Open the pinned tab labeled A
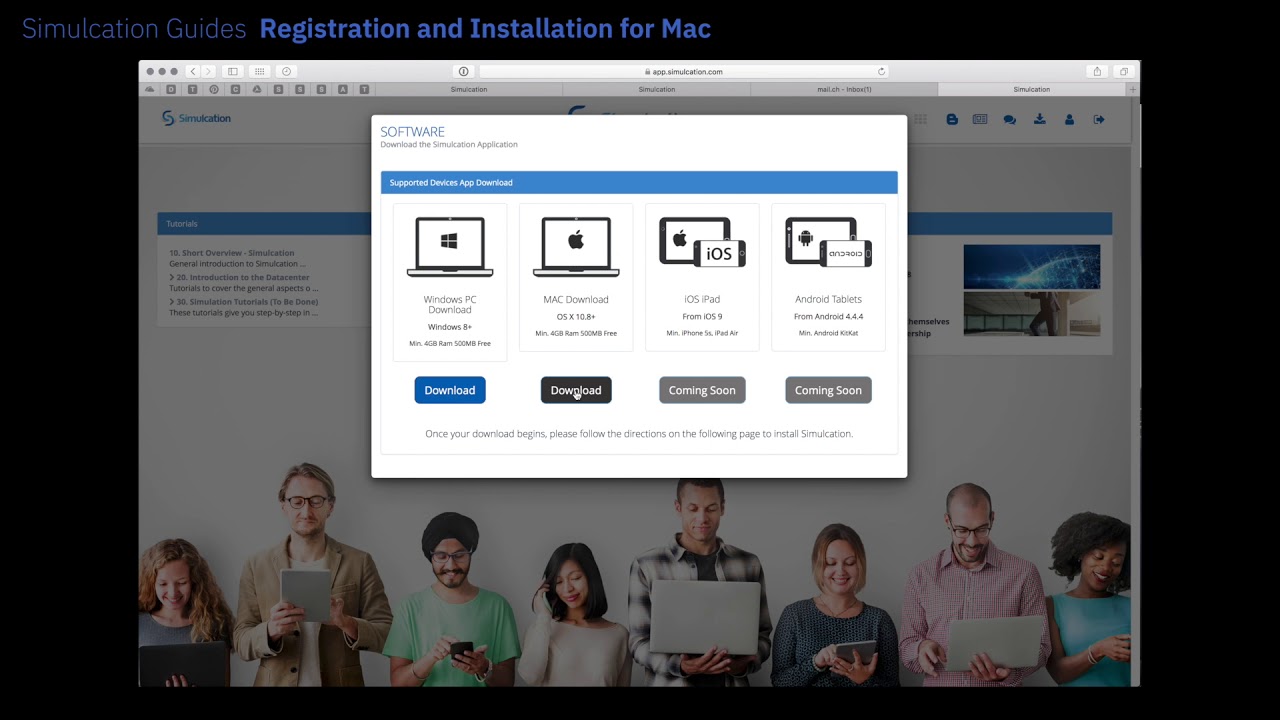 click(x=343, y=89)
